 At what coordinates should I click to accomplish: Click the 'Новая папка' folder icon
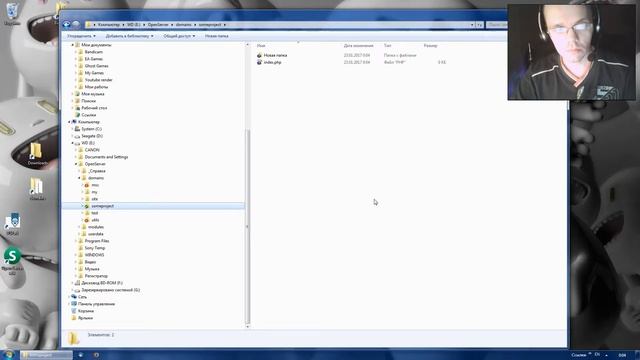point(259,55)
